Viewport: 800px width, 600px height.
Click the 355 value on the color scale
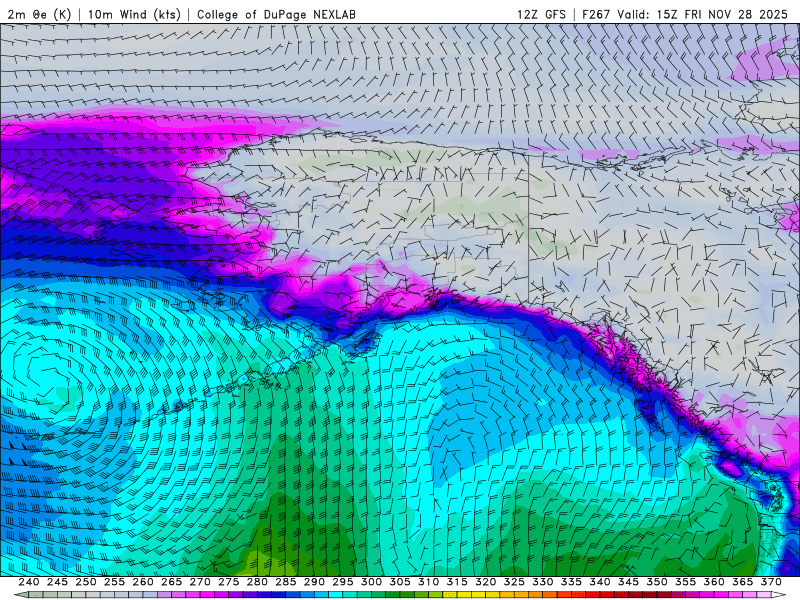[x=686, y=582]
